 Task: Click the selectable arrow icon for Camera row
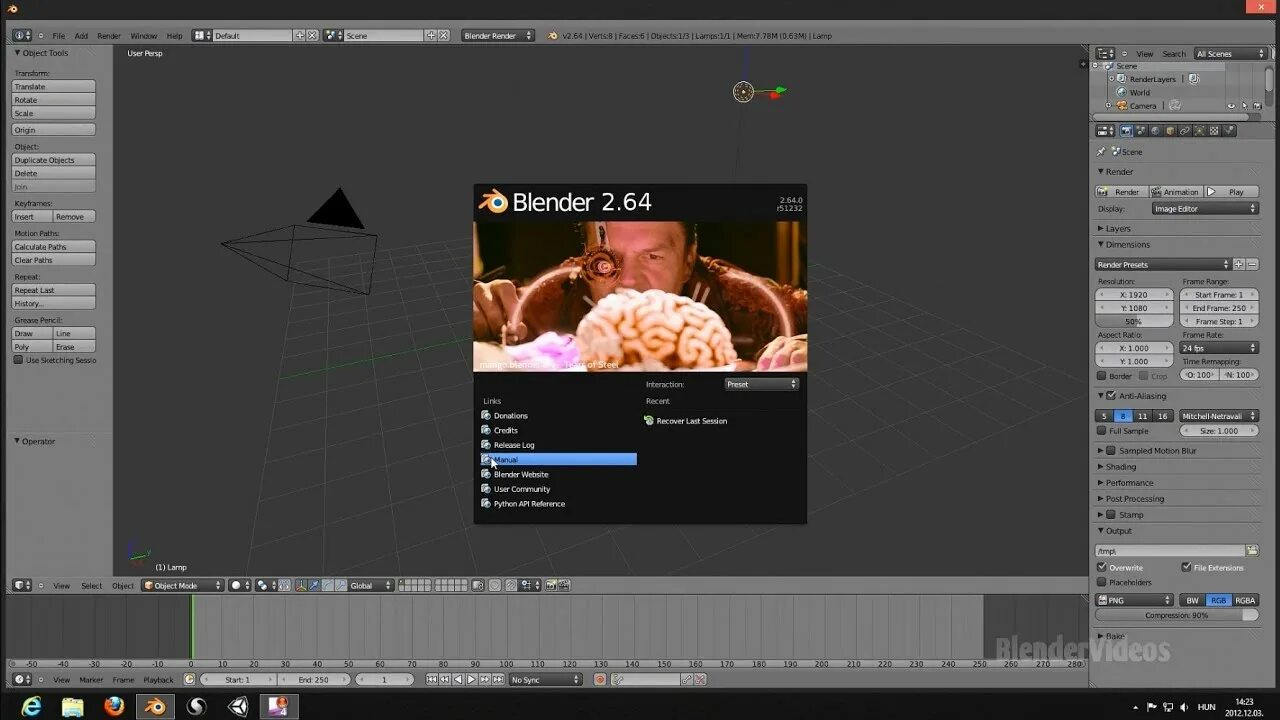click(x=1244, y=106)
